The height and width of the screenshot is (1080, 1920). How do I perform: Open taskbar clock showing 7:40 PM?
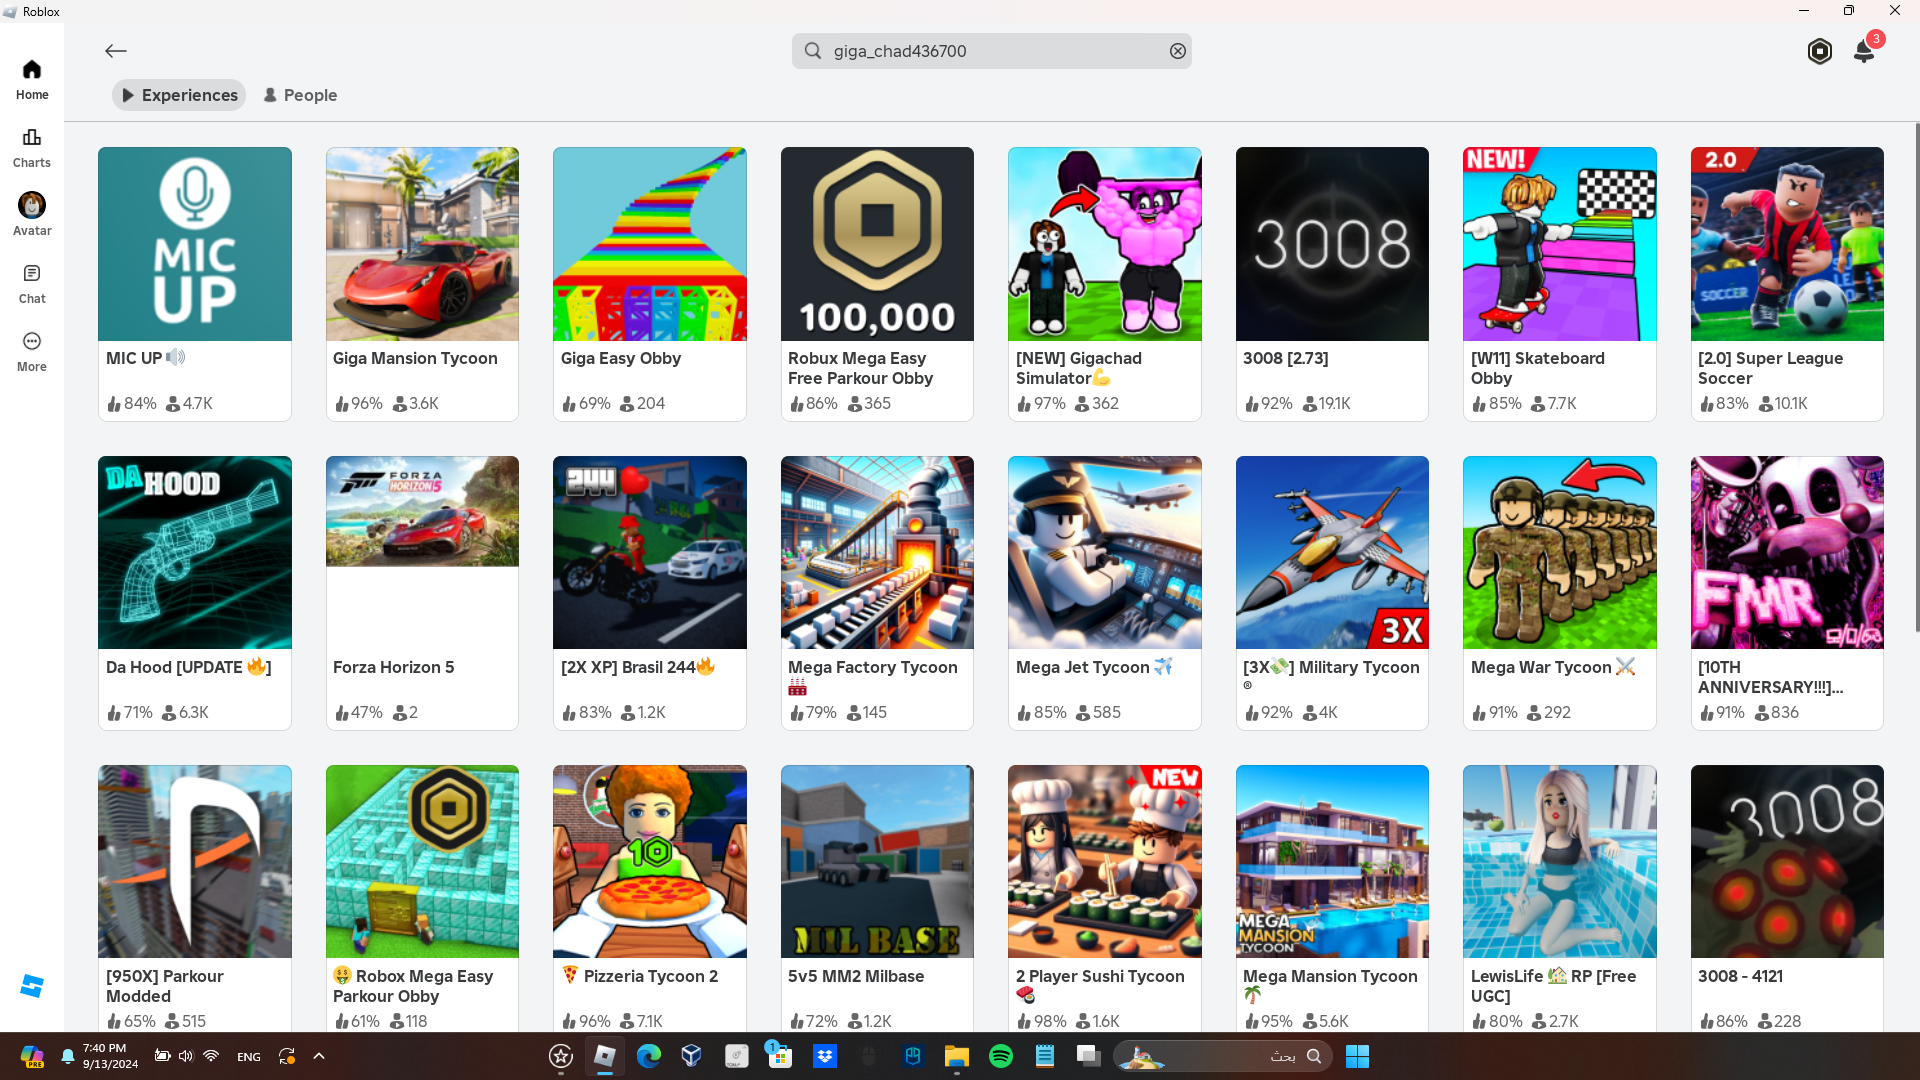pos(111,1056)
